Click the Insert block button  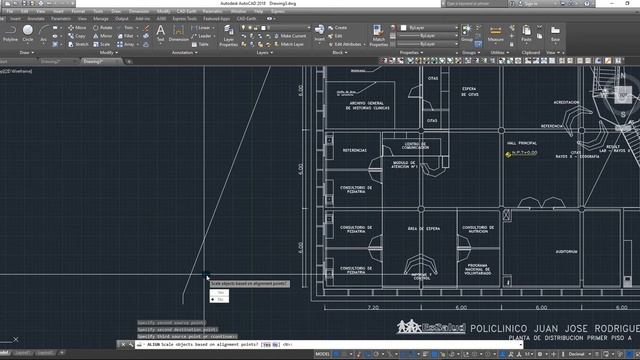(x=320, y=33)
